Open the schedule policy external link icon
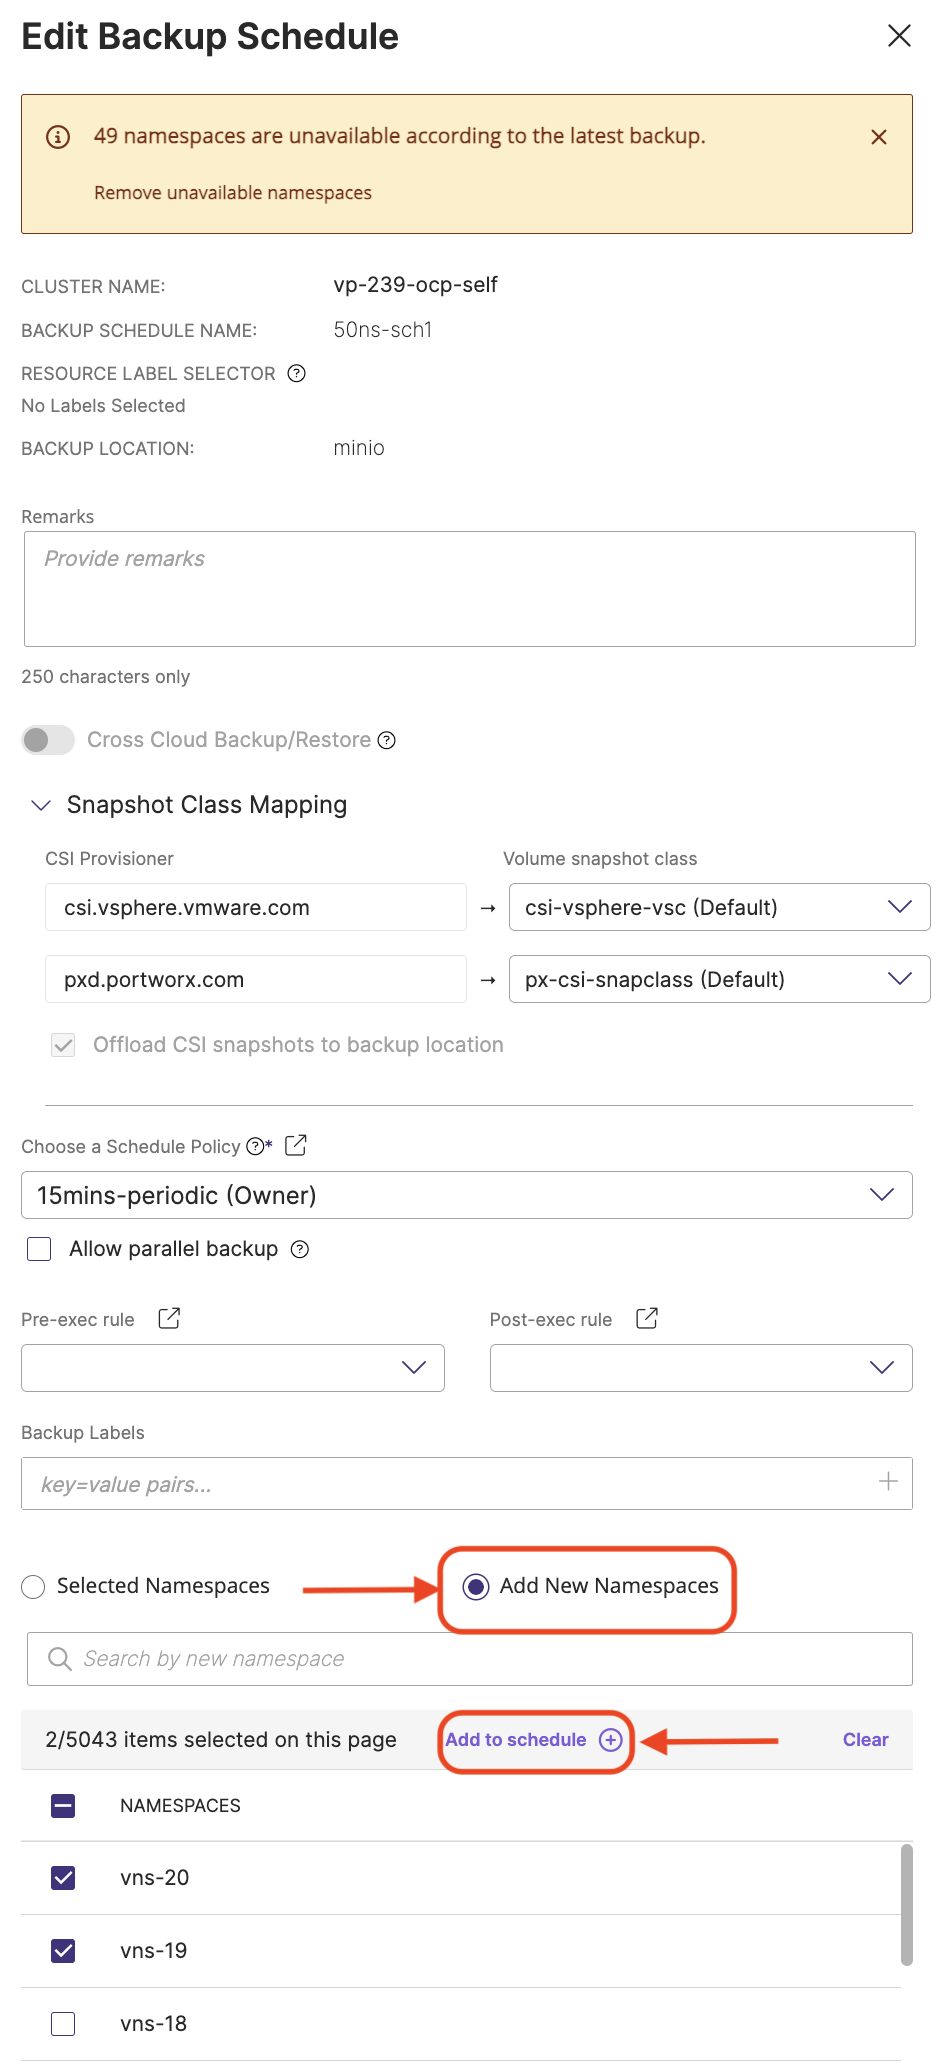The image size is (952, 2068). point(296,1145)
